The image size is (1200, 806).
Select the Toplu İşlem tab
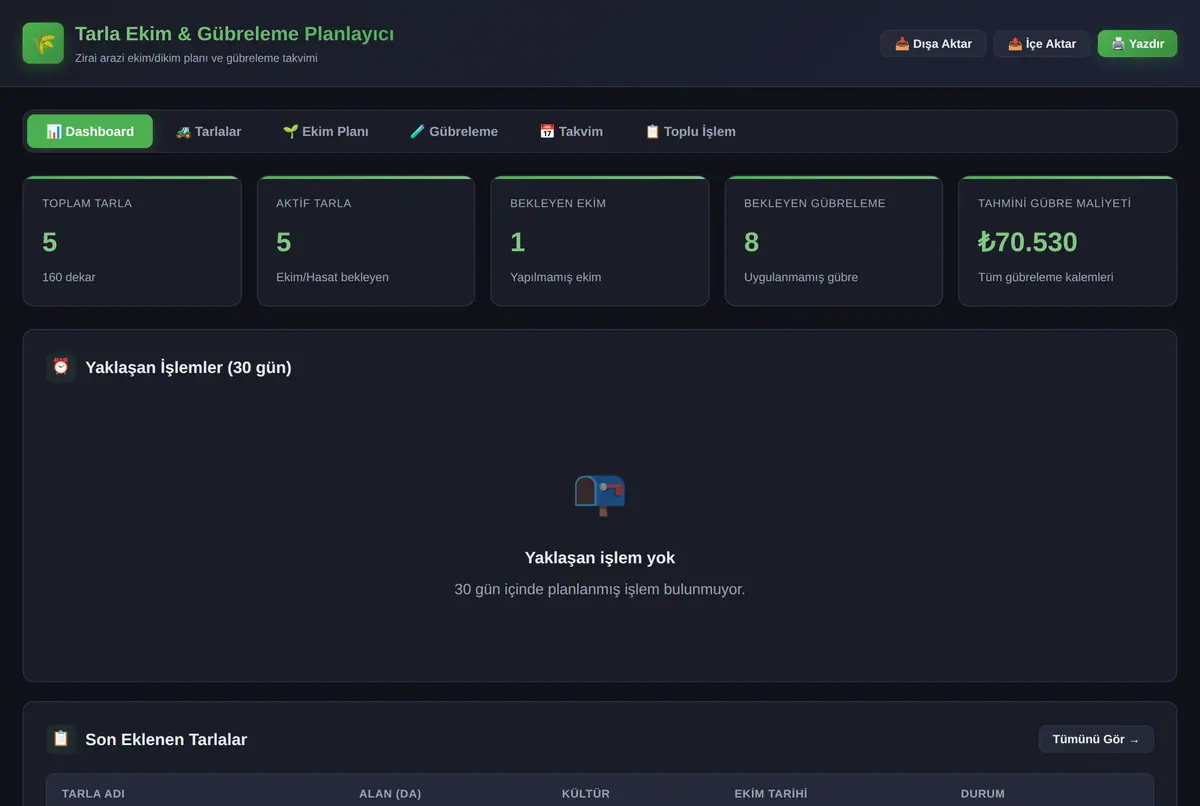(690, 131)
